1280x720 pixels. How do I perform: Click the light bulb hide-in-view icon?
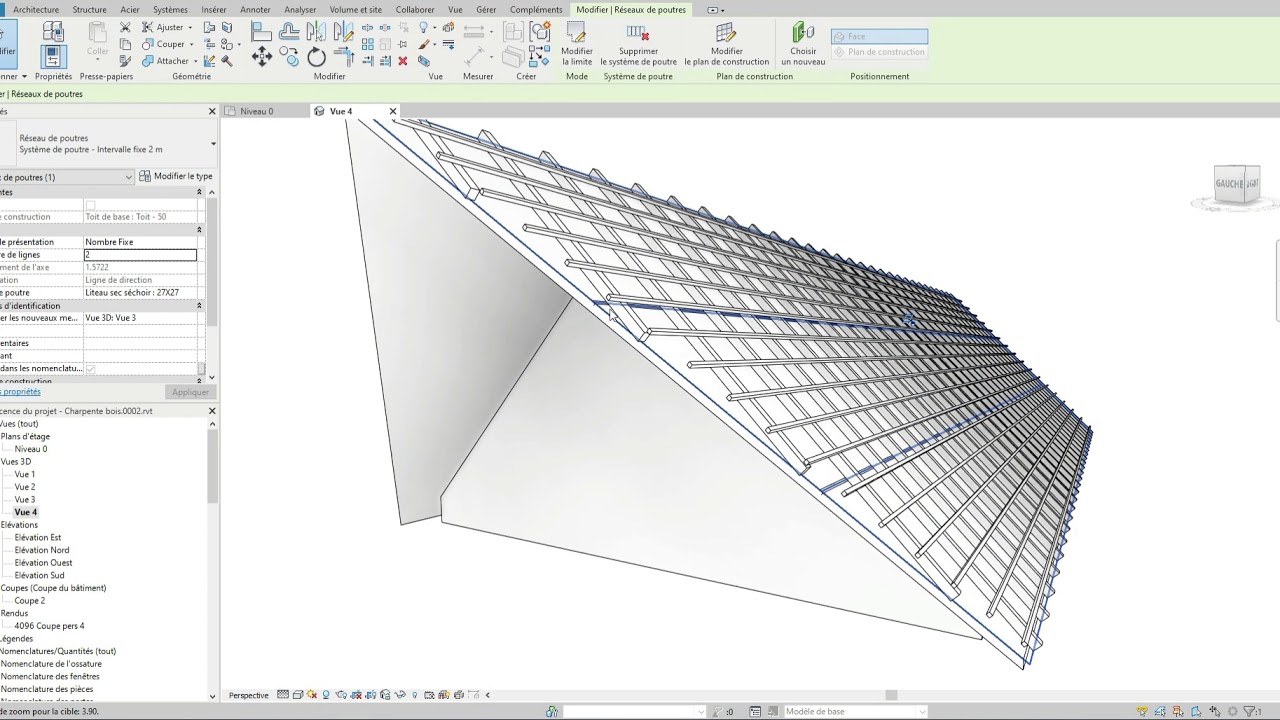coord(425,27)
